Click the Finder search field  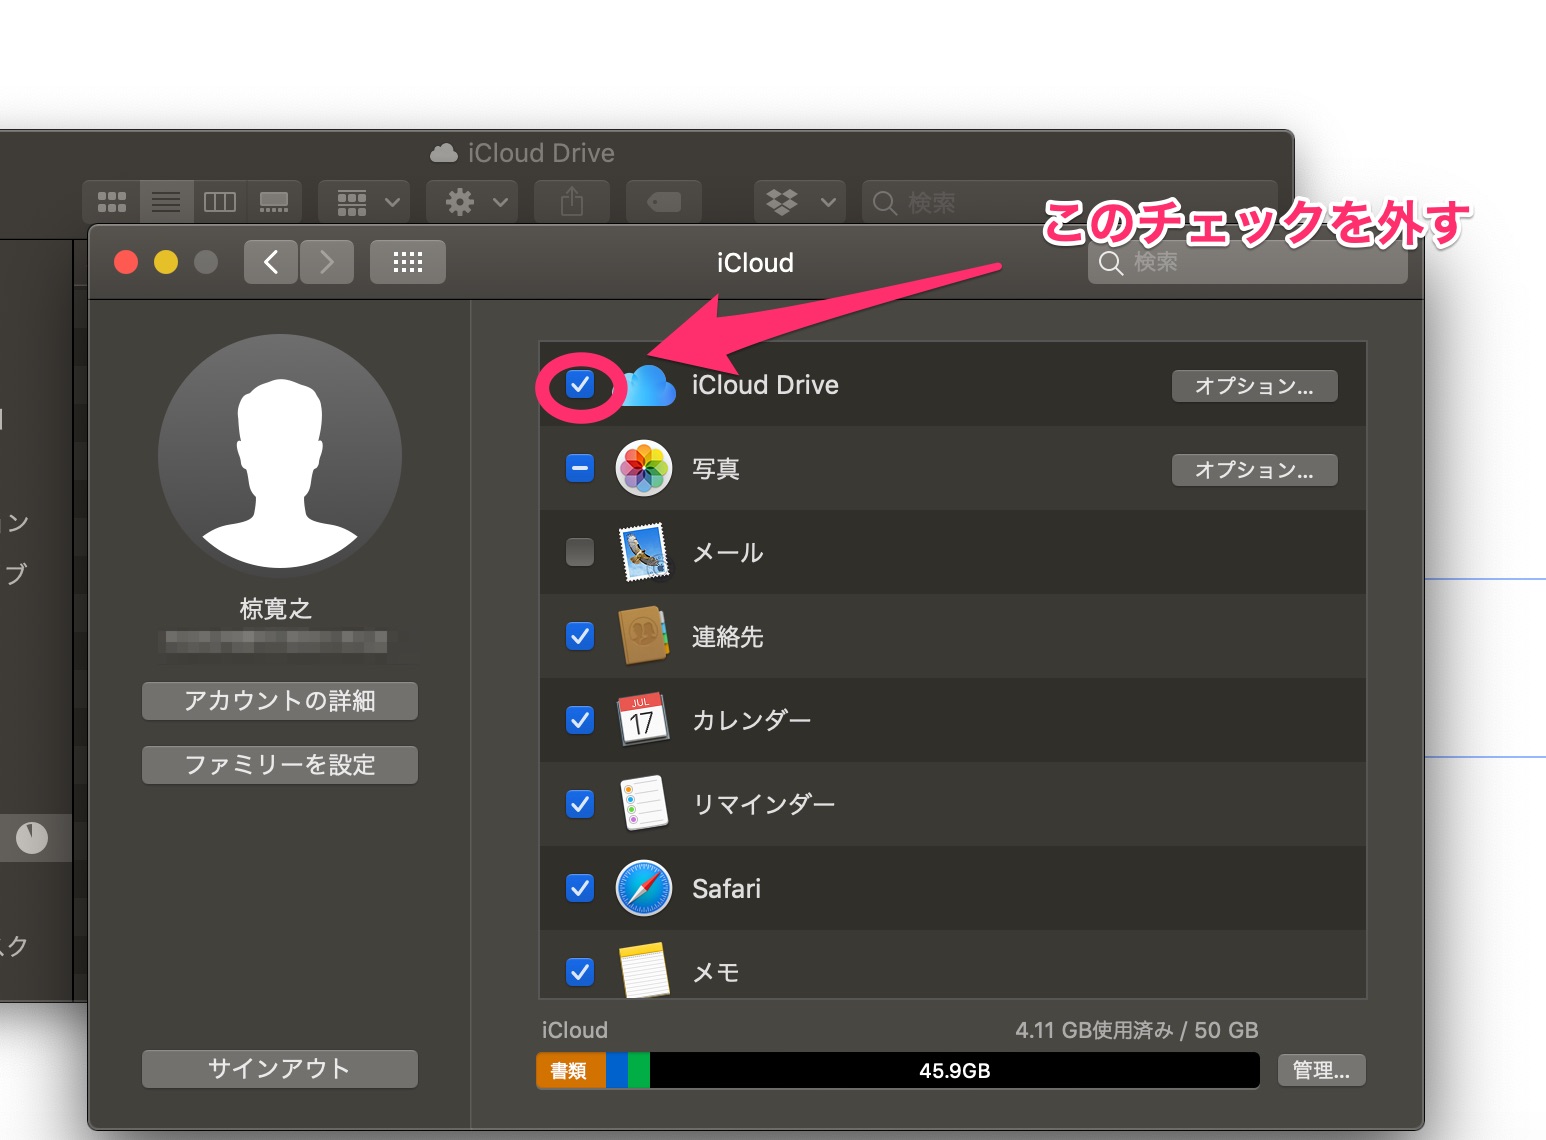(1069, 202)
